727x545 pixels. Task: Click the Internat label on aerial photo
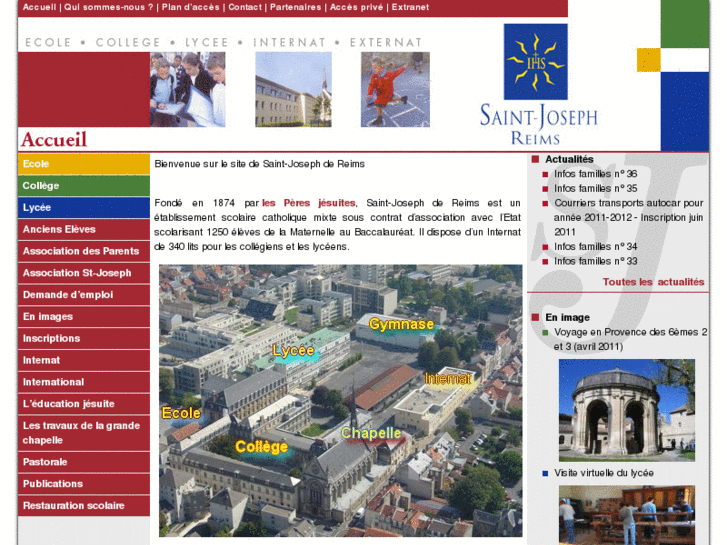pos(448,378)
